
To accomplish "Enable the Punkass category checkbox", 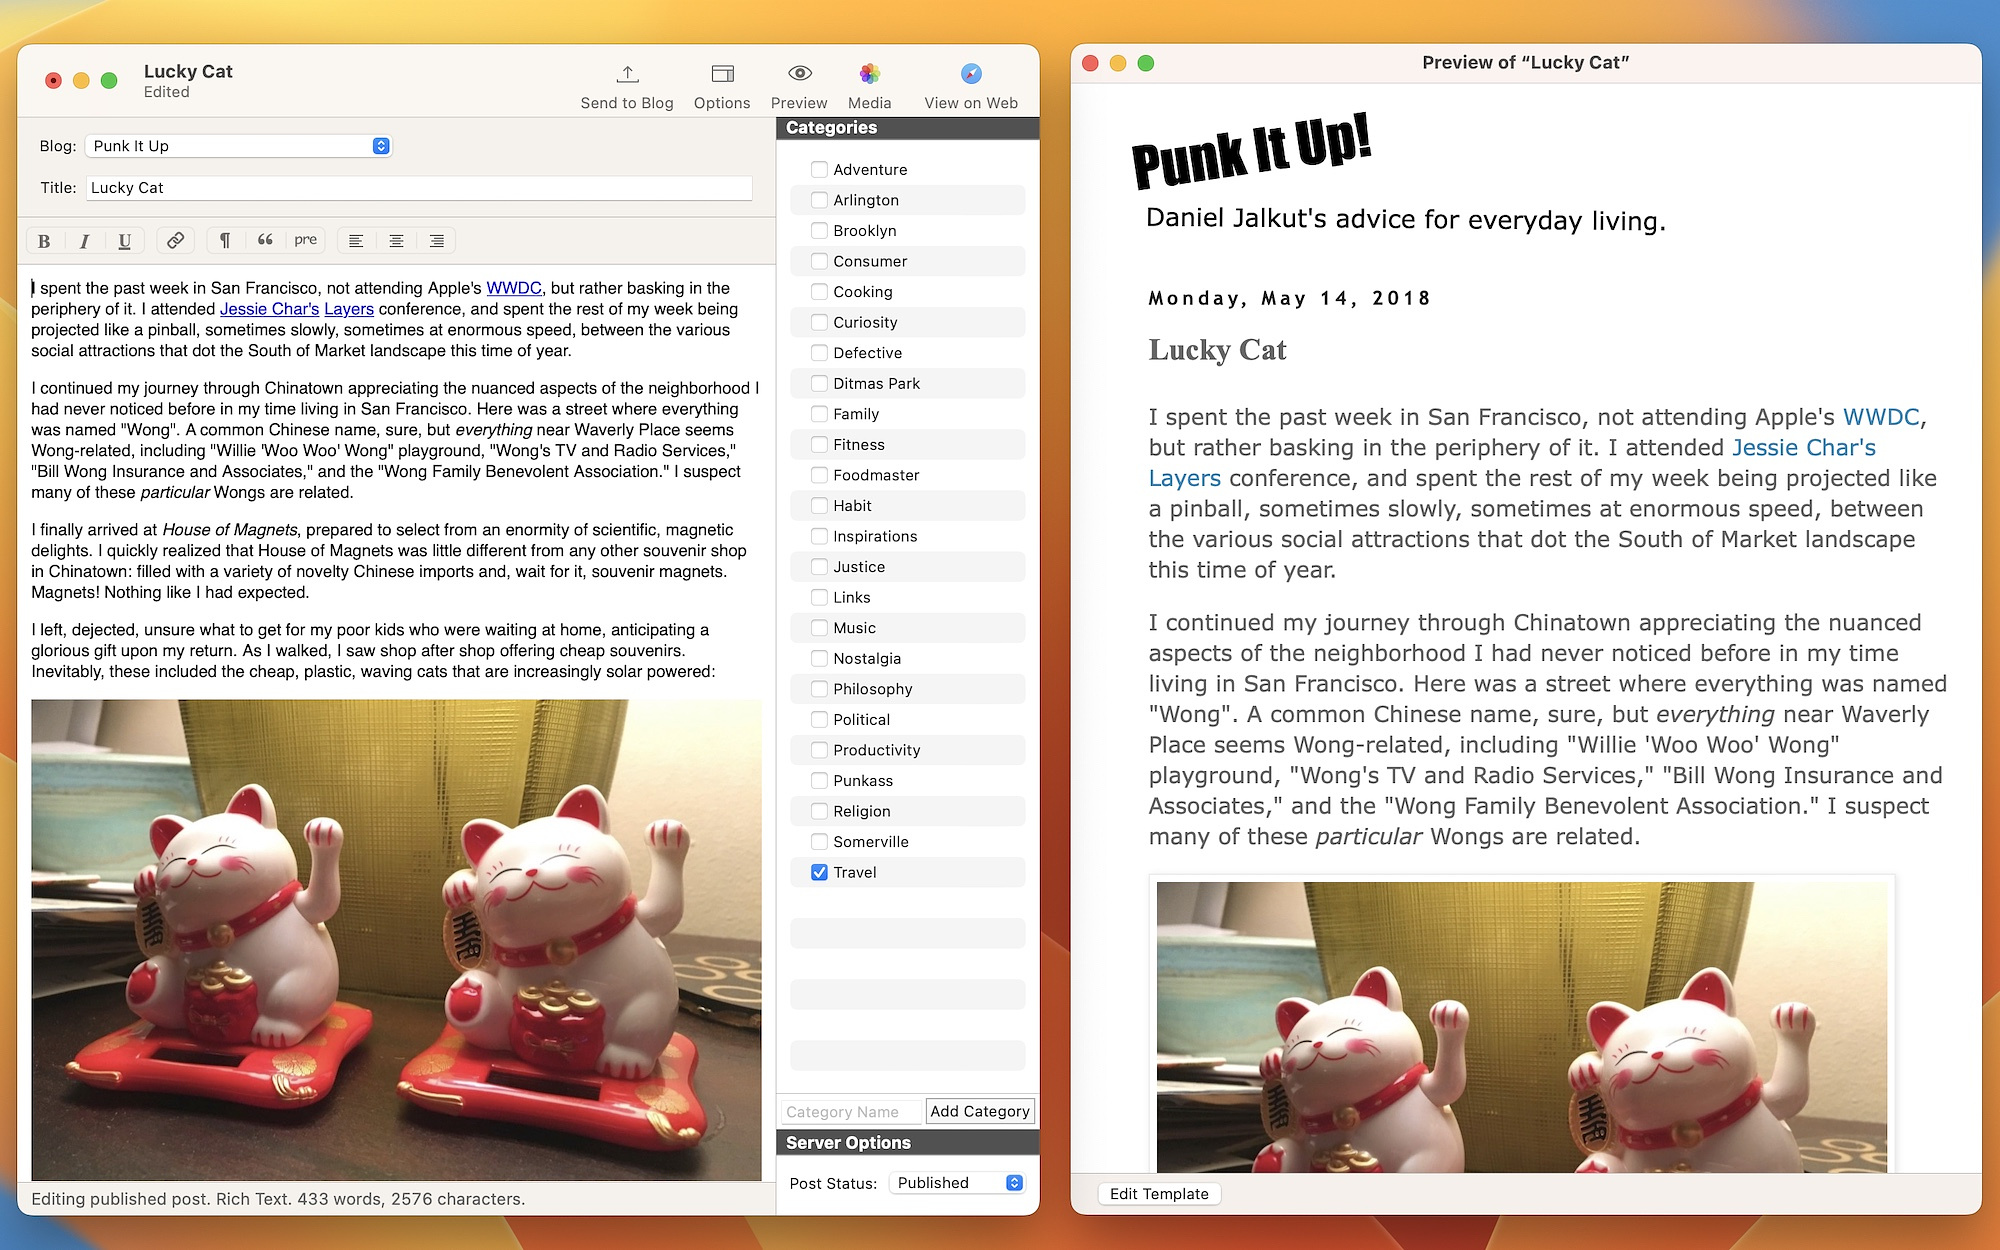I will (x=816, y=779).
